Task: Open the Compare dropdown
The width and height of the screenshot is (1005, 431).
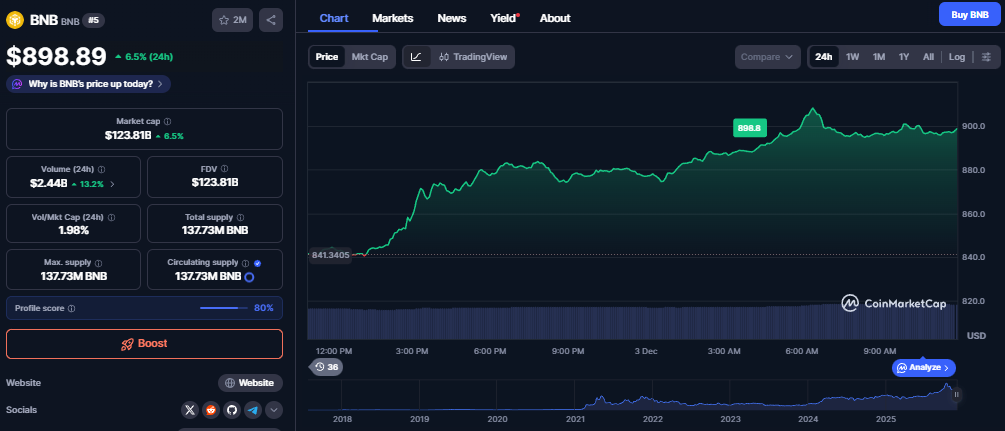Action: click(x=768, y=57)
